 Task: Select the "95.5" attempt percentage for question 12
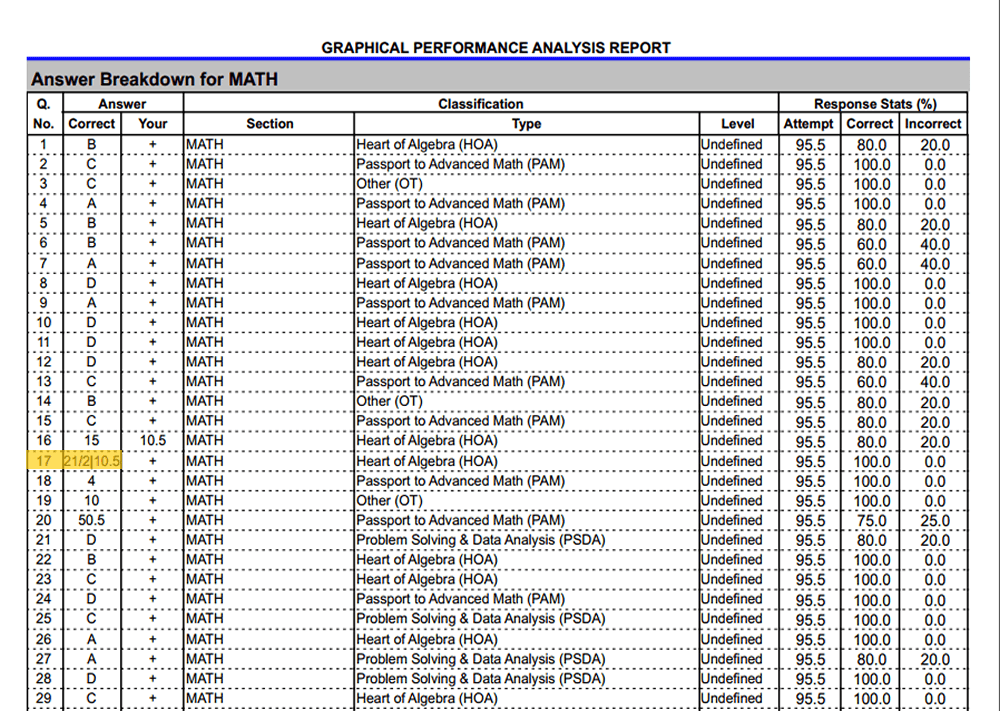pyautogui.click(x=810, y=363)
